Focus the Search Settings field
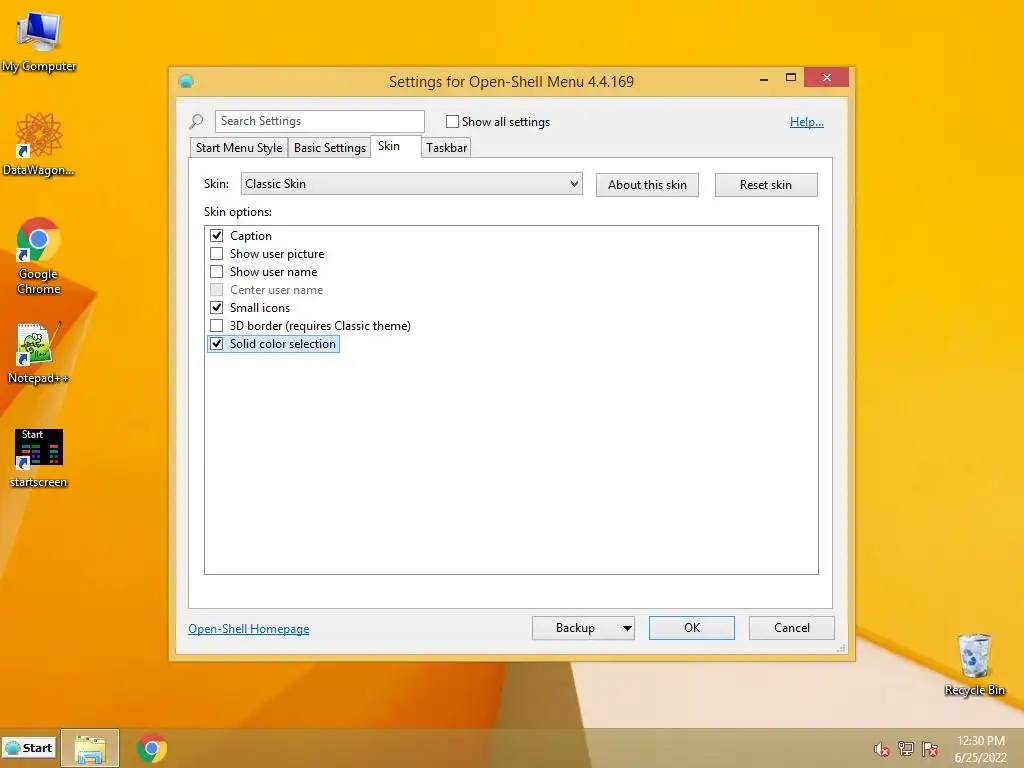 [x=319, y=121]
